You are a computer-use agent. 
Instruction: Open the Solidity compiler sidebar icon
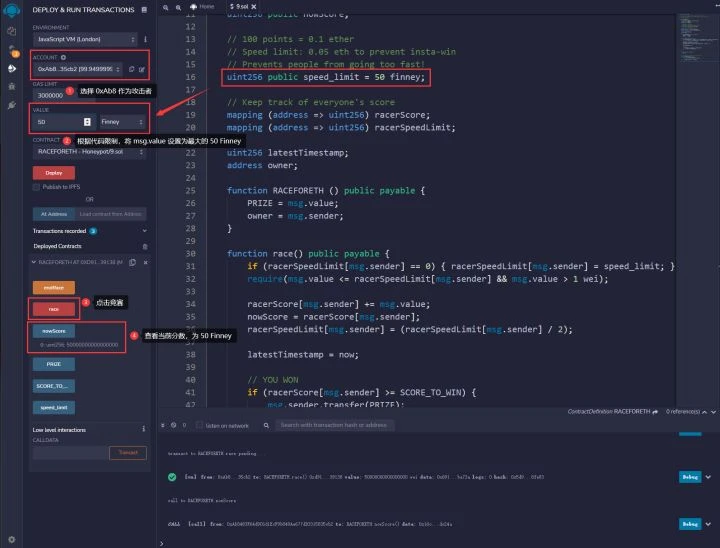[12, 50]
